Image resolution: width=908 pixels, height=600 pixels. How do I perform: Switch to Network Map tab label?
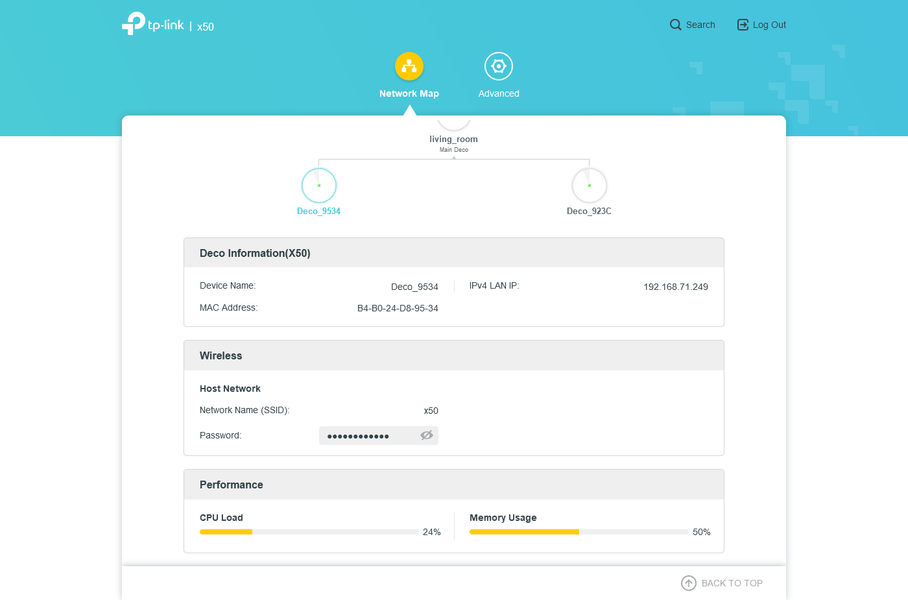pos(409,94)
